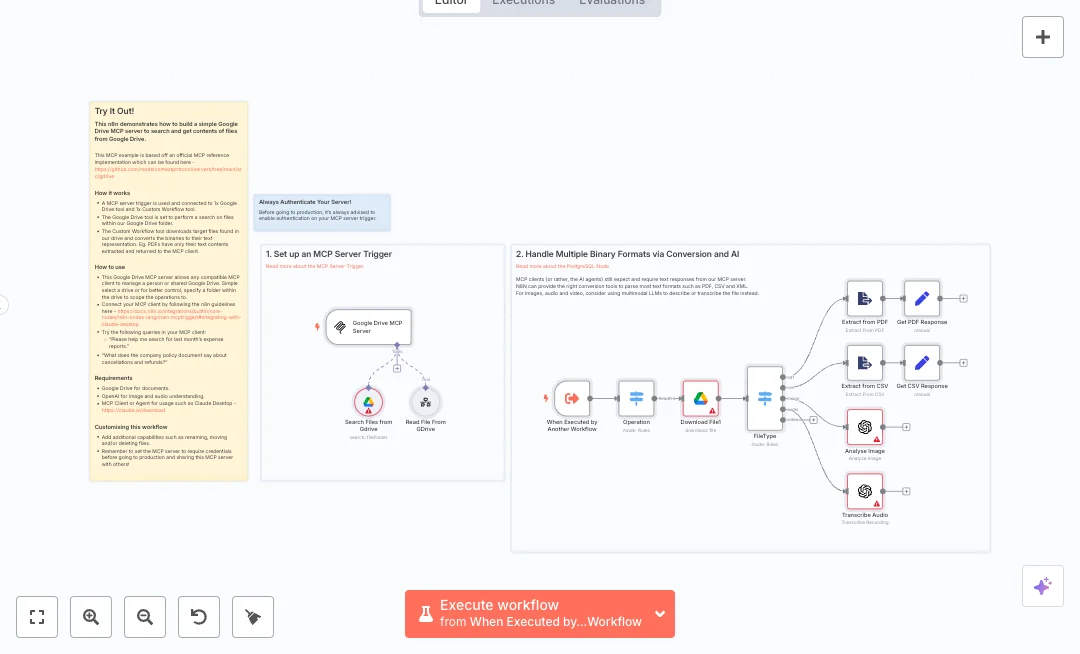Screen dimensions: 1080x654
Task: Select the Download File1 Google Drive node
Action: pyautogui.click(x=700, y=398)
